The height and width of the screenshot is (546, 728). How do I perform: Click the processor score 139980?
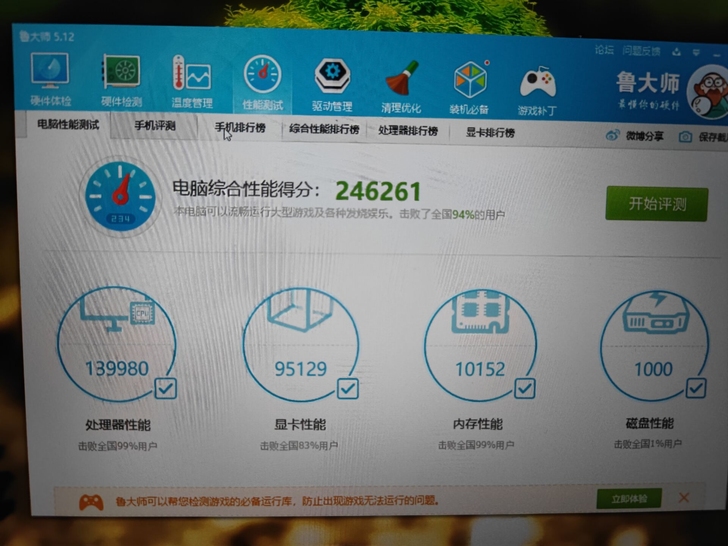[117, 369]
